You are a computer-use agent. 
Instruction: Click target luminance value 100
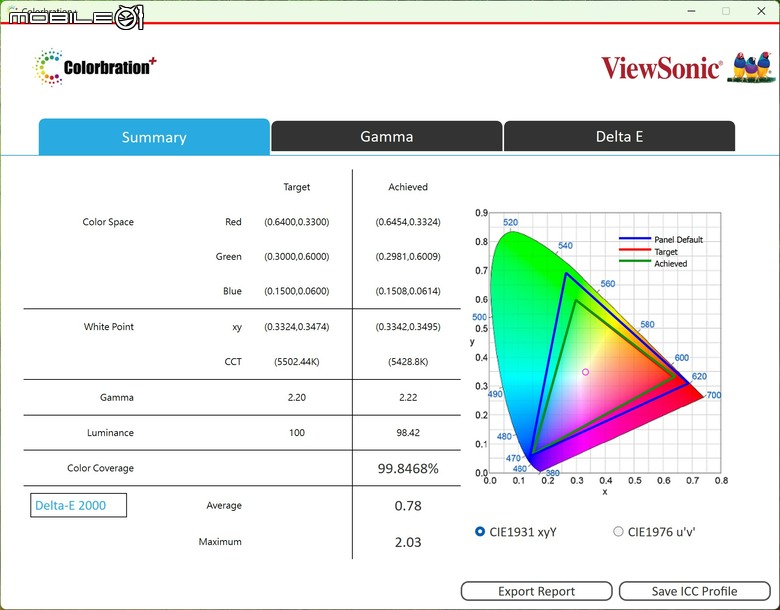296,432
